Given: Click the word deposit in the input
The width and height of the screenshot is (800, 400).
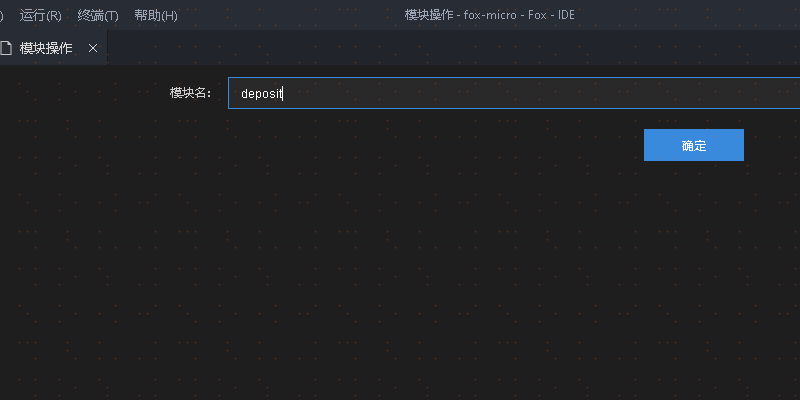Looking at the screenshot, I should (x=262, y=94).
